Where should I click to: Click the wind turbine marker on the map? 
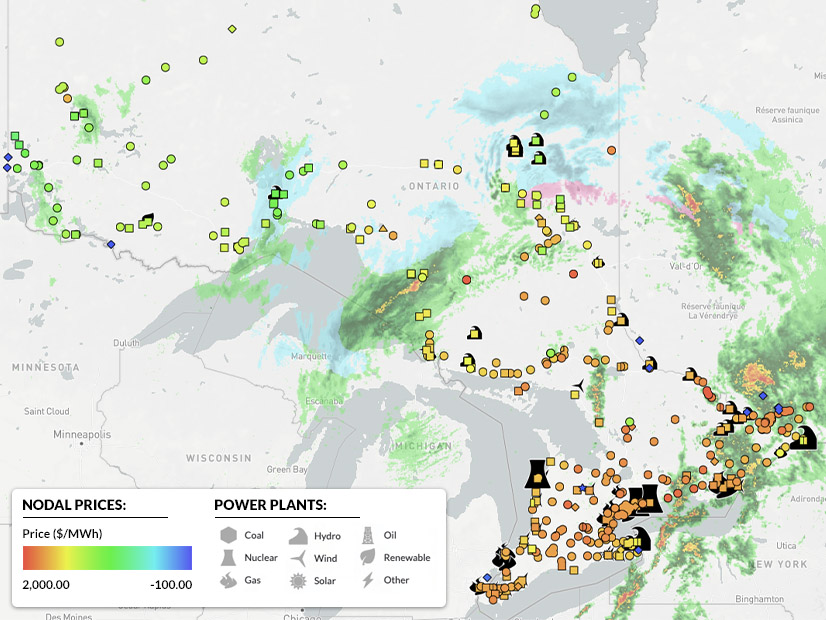pyautogui.click(x=577, y=385)
